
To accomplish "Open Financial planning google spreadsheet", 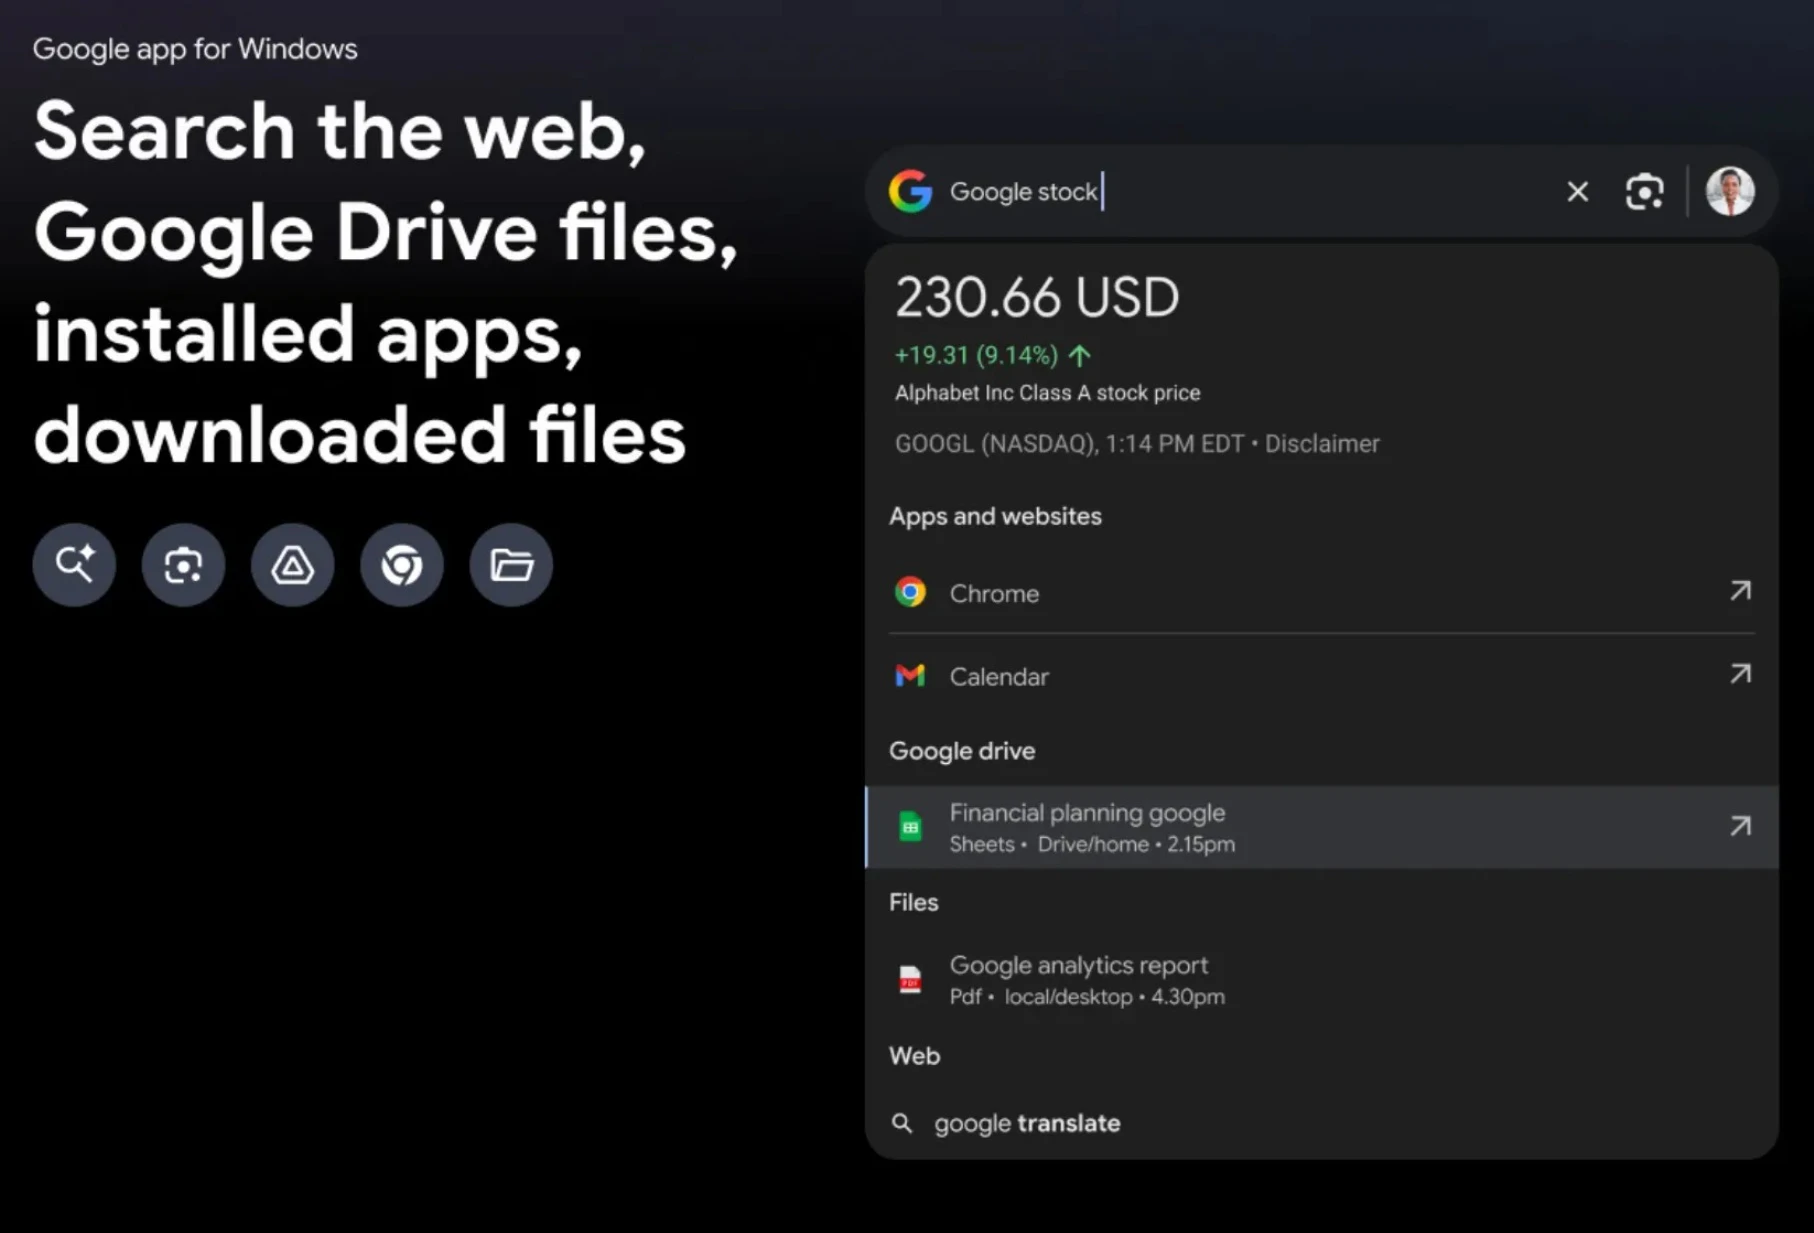I will pyautogui.click(x=1087, y=813).
